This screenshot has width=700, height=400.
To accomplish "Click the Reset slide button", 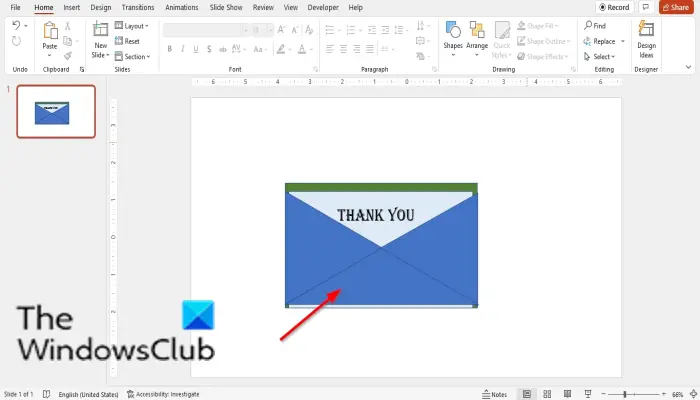I will 127,41.
